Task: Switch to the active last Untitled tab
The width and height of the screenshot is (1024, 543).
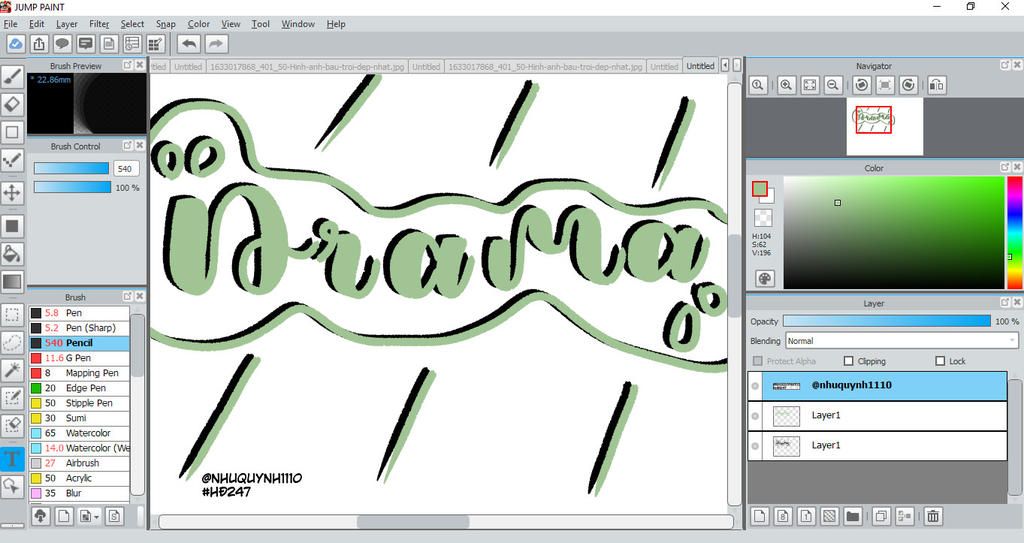Action: [700, 66]
